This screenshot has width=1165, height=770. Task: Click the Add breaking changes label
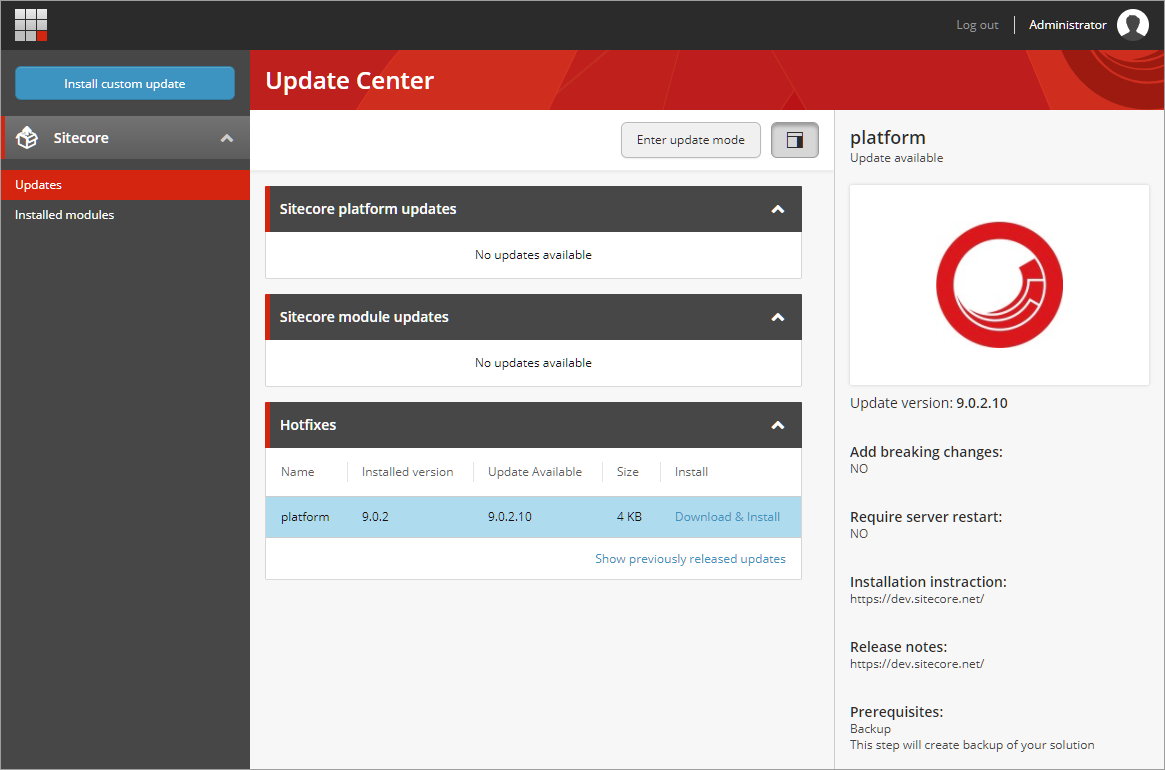(927, 452)
